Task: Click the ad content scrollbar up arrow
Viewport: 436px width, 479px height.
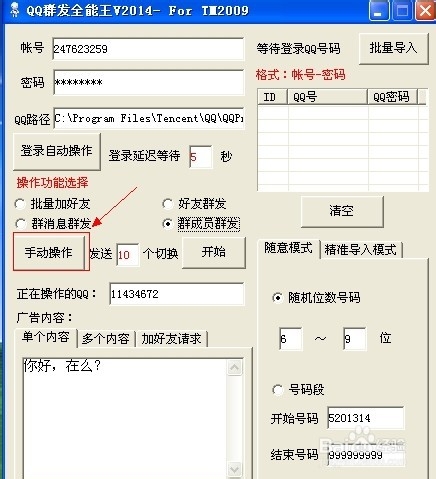Action: coord(235,367)
